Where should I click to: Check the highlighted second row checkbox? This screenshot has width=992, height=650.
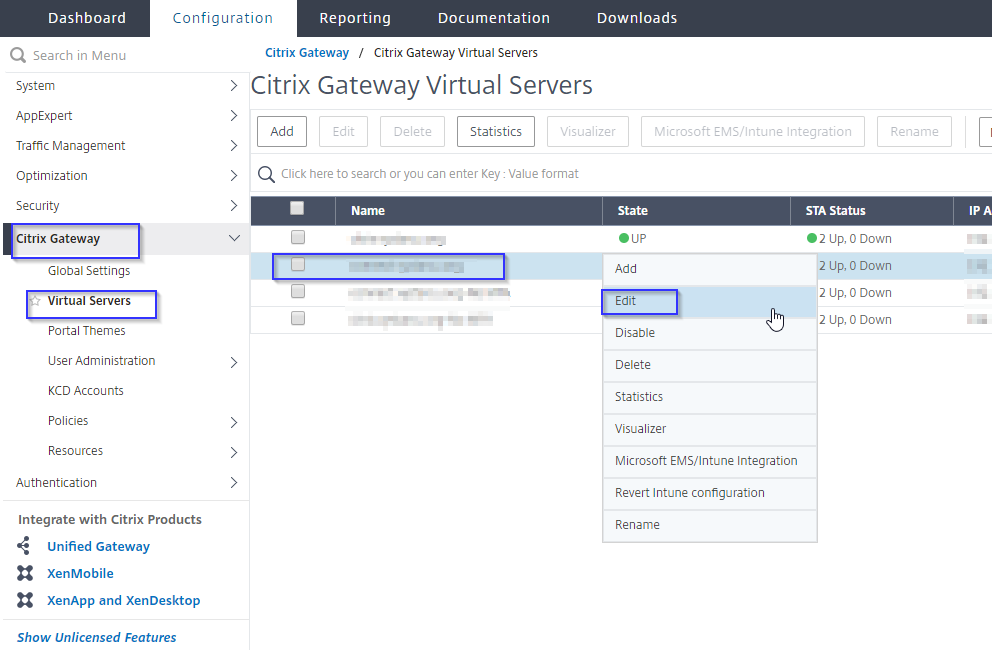pos(298,265)
